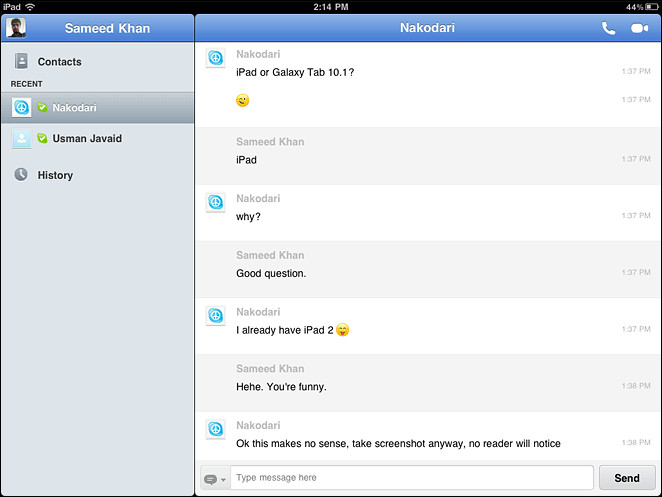This screenshot has height=497, width=662.
Task: Select the message 'iPad or Galaxy Tab 10.1?'
Action: (x=295, y=72)
